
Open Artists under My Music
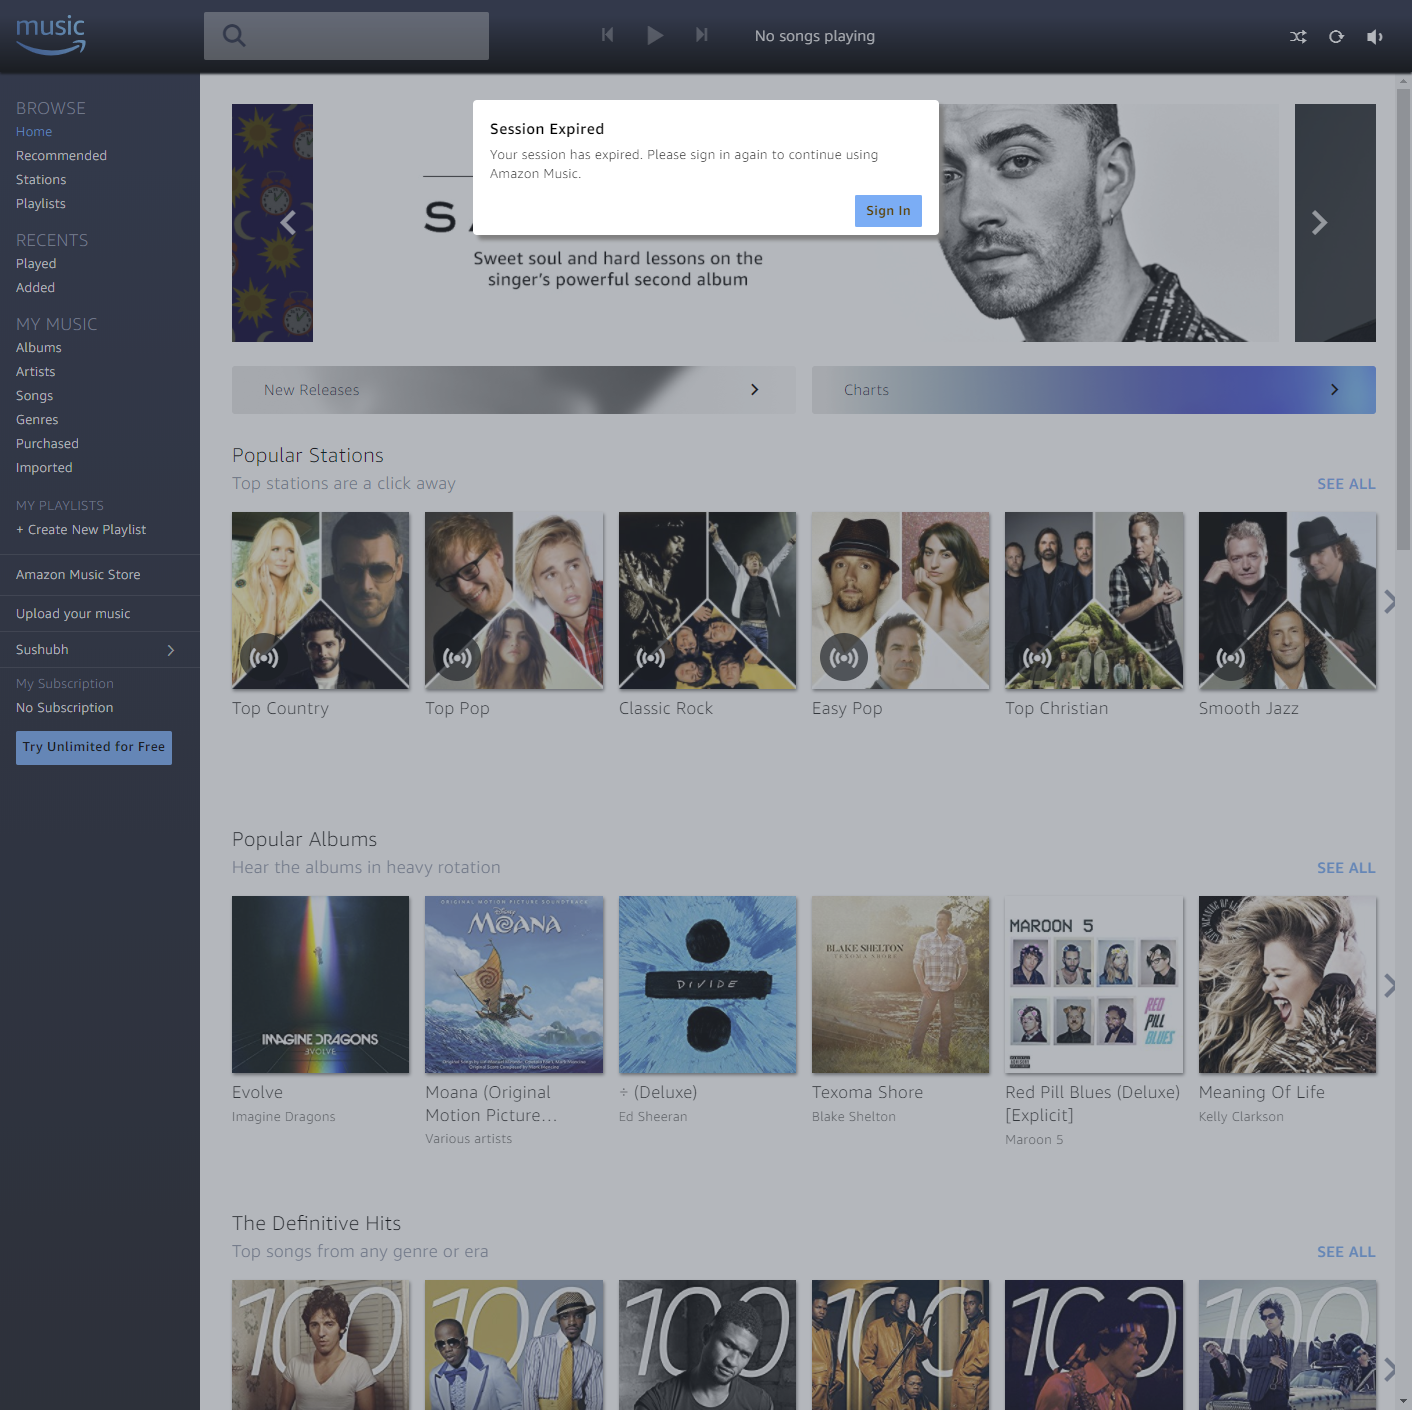coord(36,372)
